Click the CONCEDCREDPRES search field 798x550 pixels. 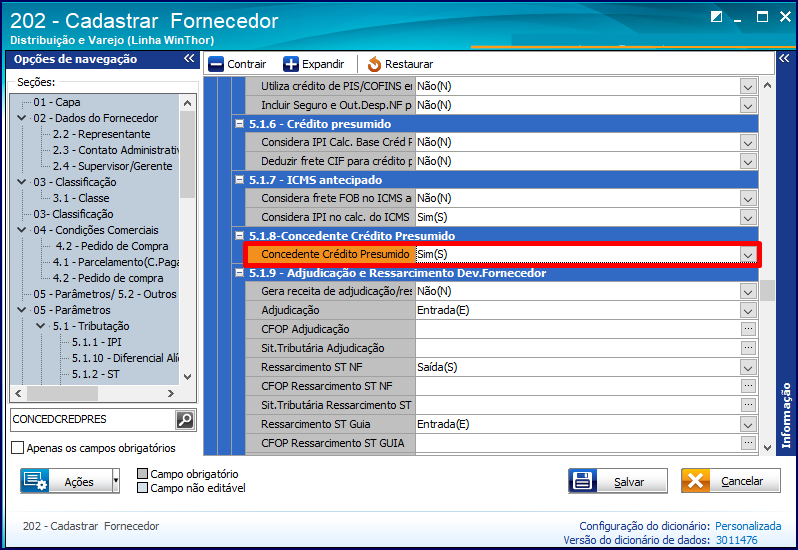click(93, 420)
